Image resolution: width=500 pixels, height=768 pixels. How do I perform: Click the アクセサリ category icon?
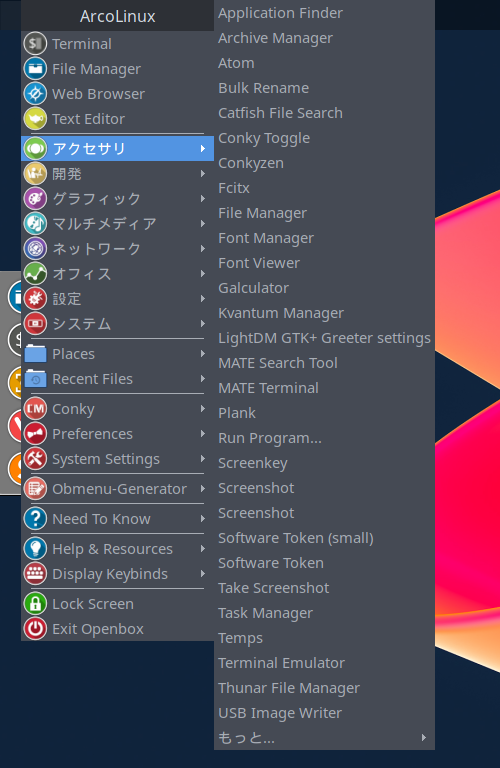35,148
